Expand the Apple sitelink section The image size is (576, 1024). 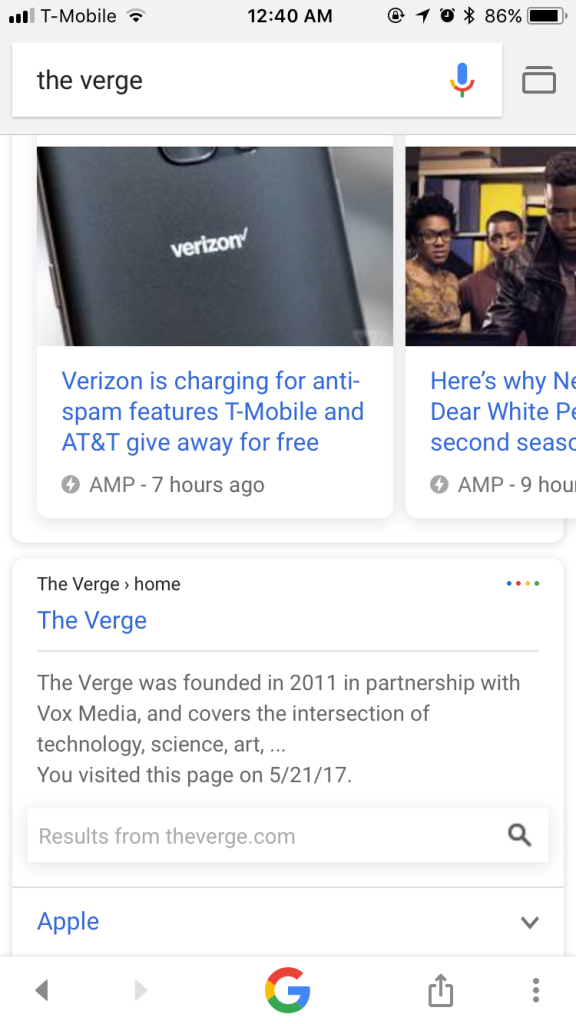coord(68,921)
